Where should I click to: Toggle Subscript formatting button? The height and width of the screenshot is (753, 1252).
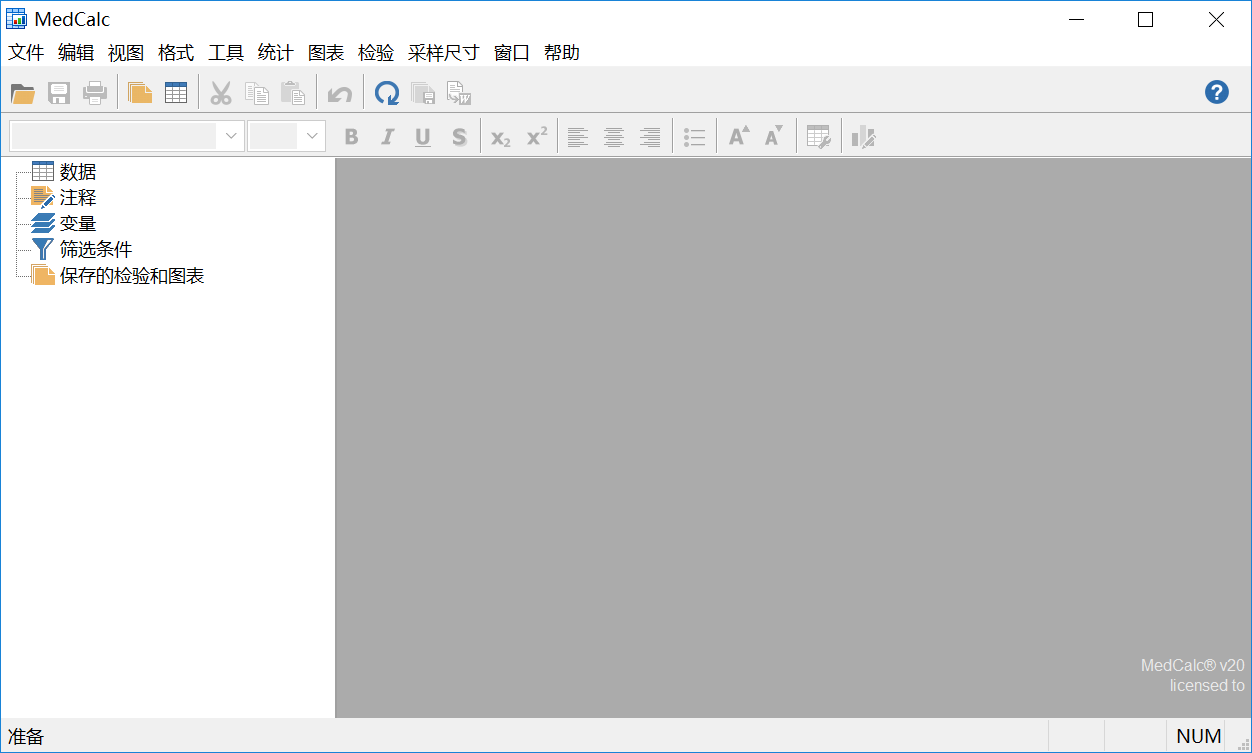(501, 138)
